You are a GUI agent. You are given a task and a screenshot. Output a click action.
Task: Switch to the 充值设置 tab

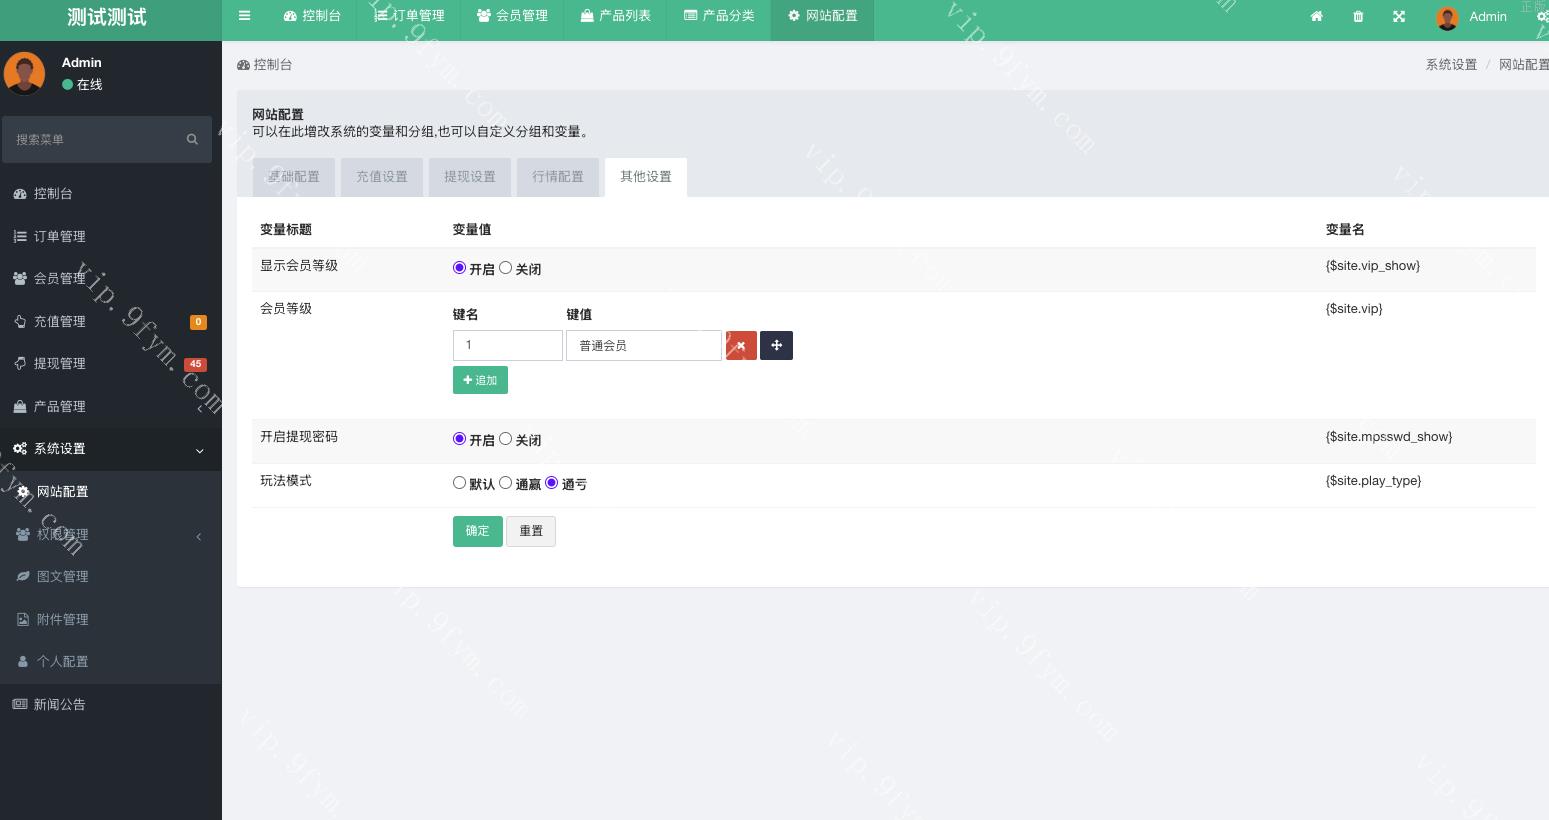pyautogui.click(x=382, y=177)
